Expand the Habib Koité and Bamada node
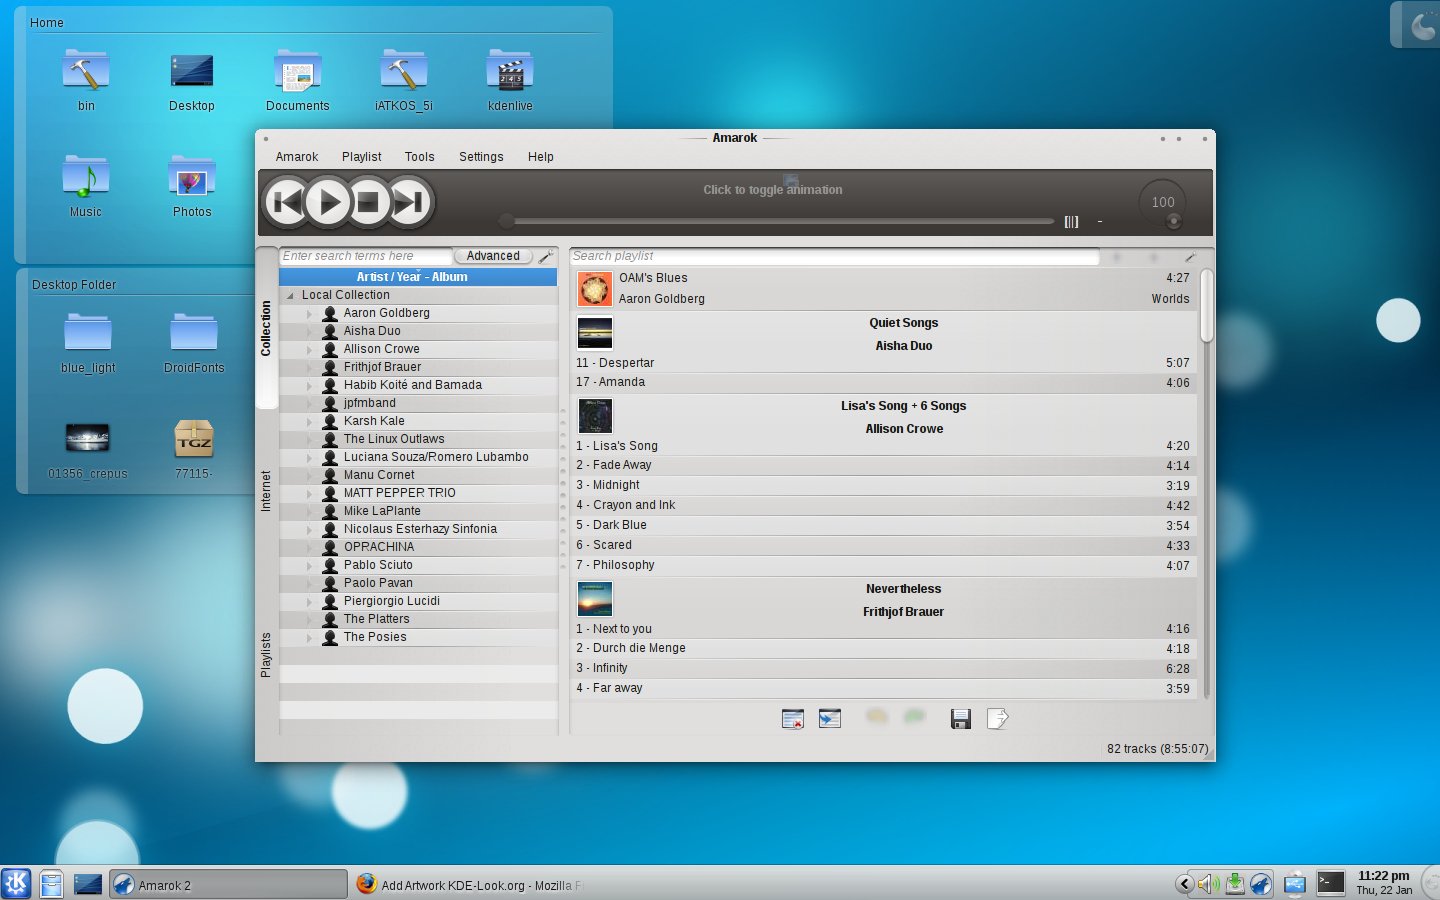 [310, 385]
